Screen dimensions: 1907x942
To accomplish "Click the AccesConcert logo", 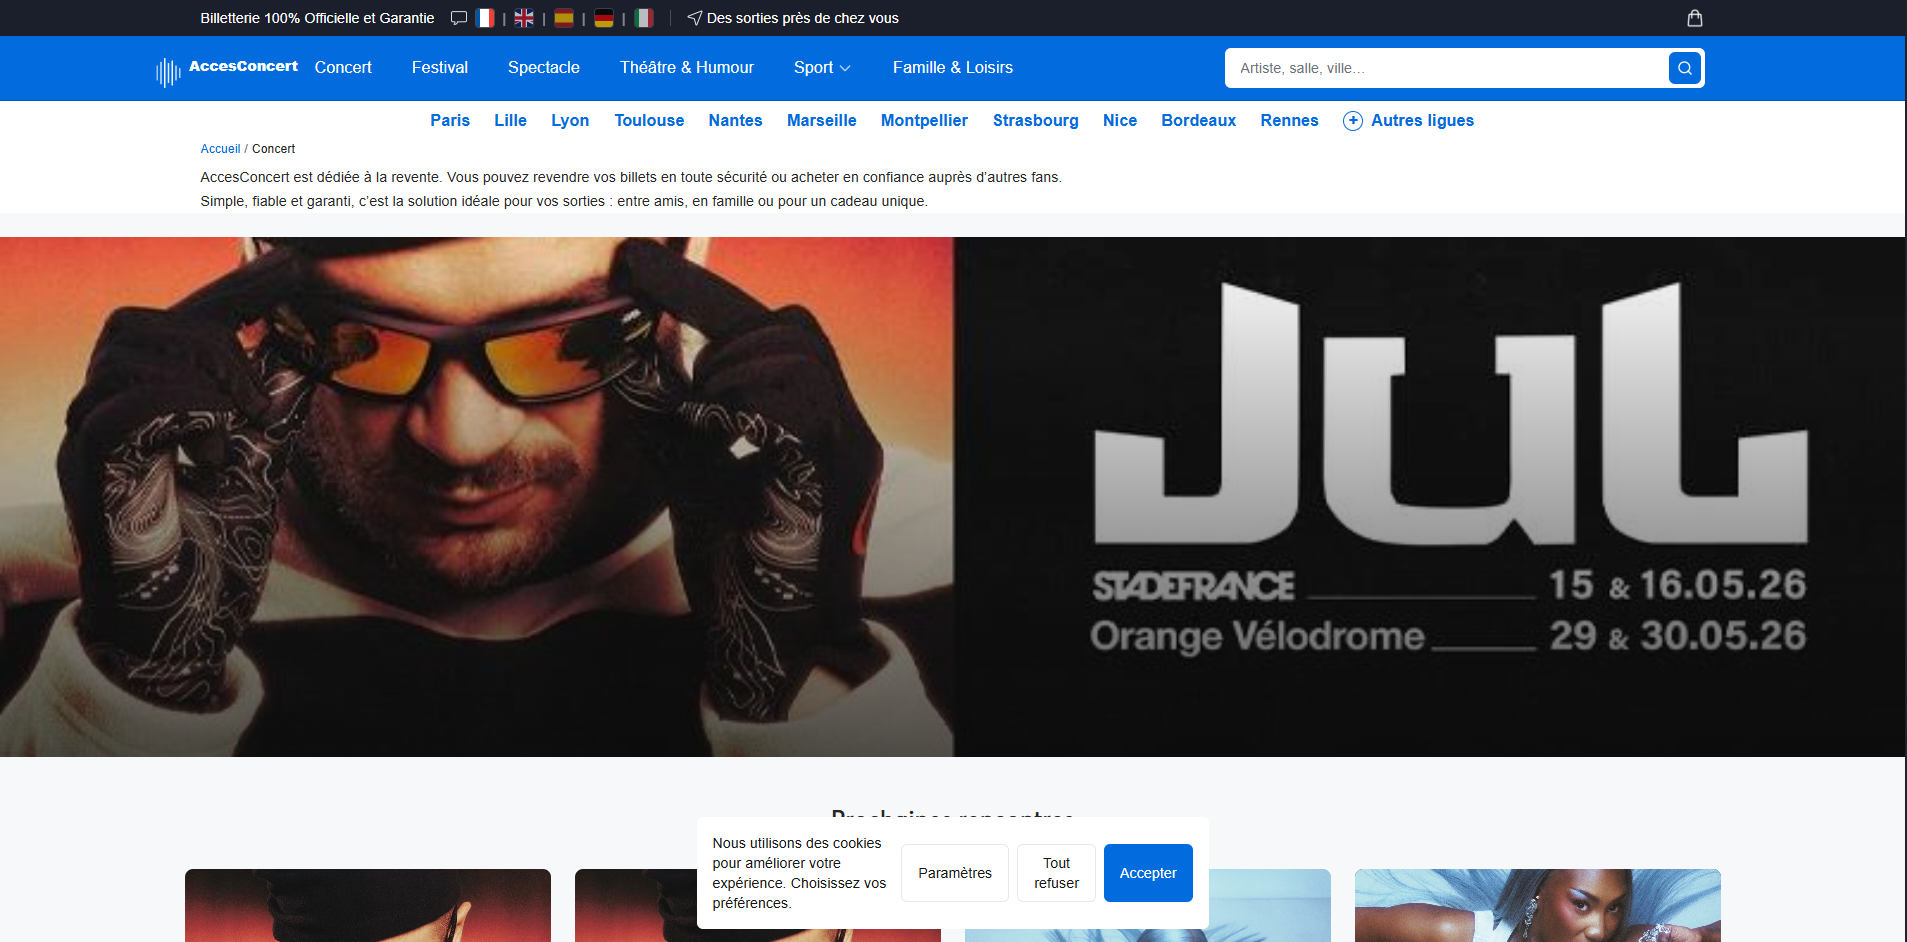I will coord(227,68).
